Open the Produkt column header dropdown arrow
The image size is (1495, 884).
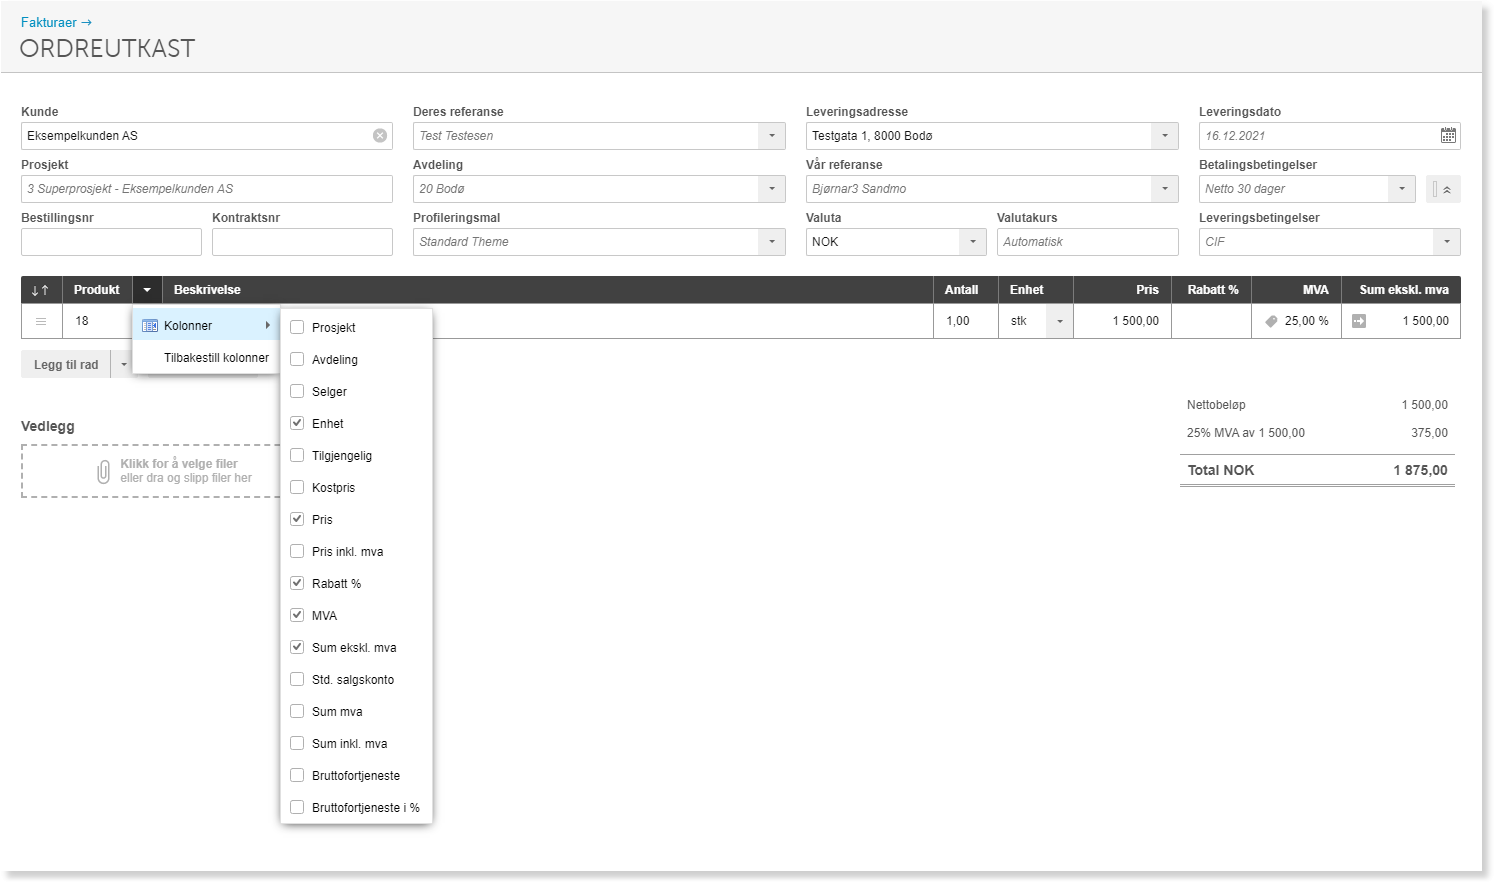(x=147, y=290)
